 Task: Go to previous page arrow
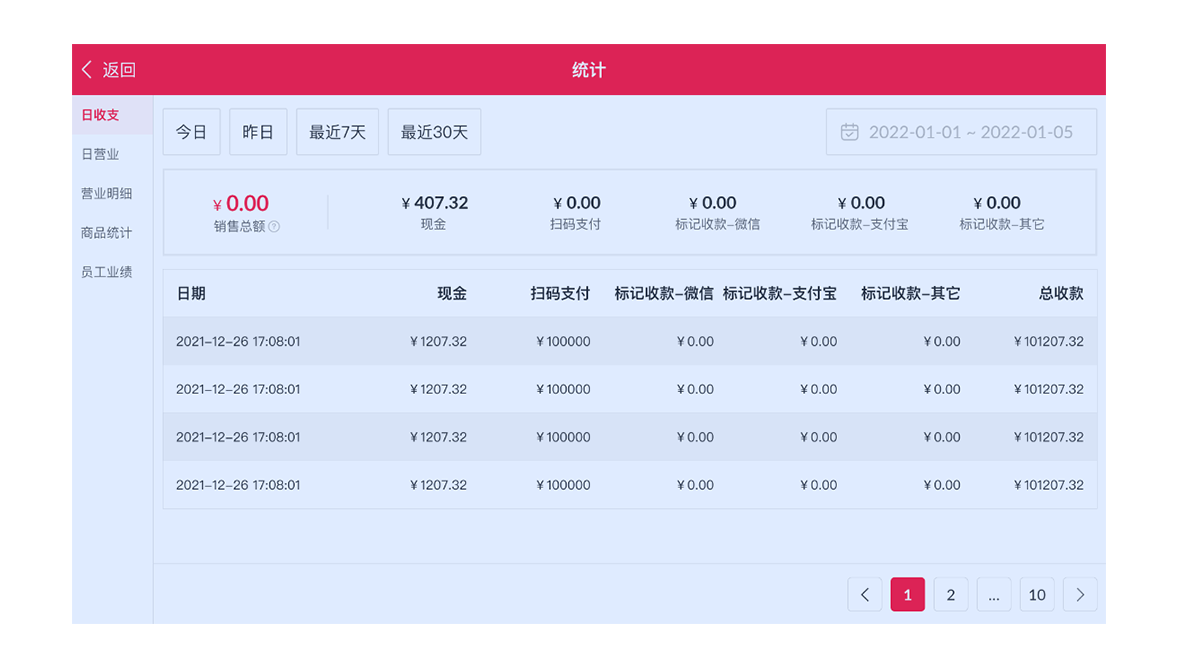pyautogui.click(x=865, y=595)
